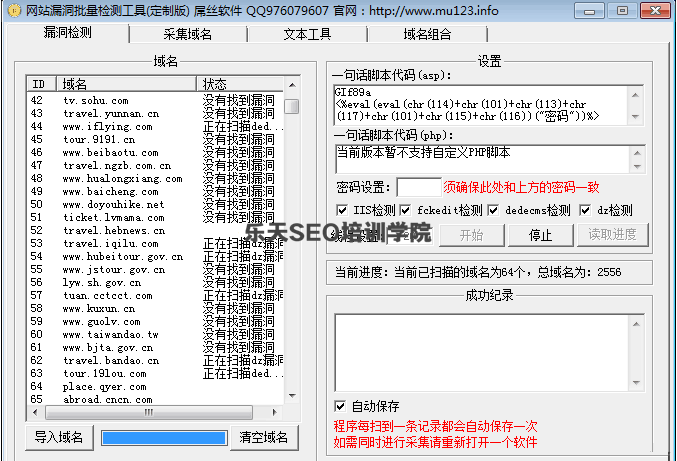
Task: Select row www.hualongxiang.com
Action: [155, 178]
